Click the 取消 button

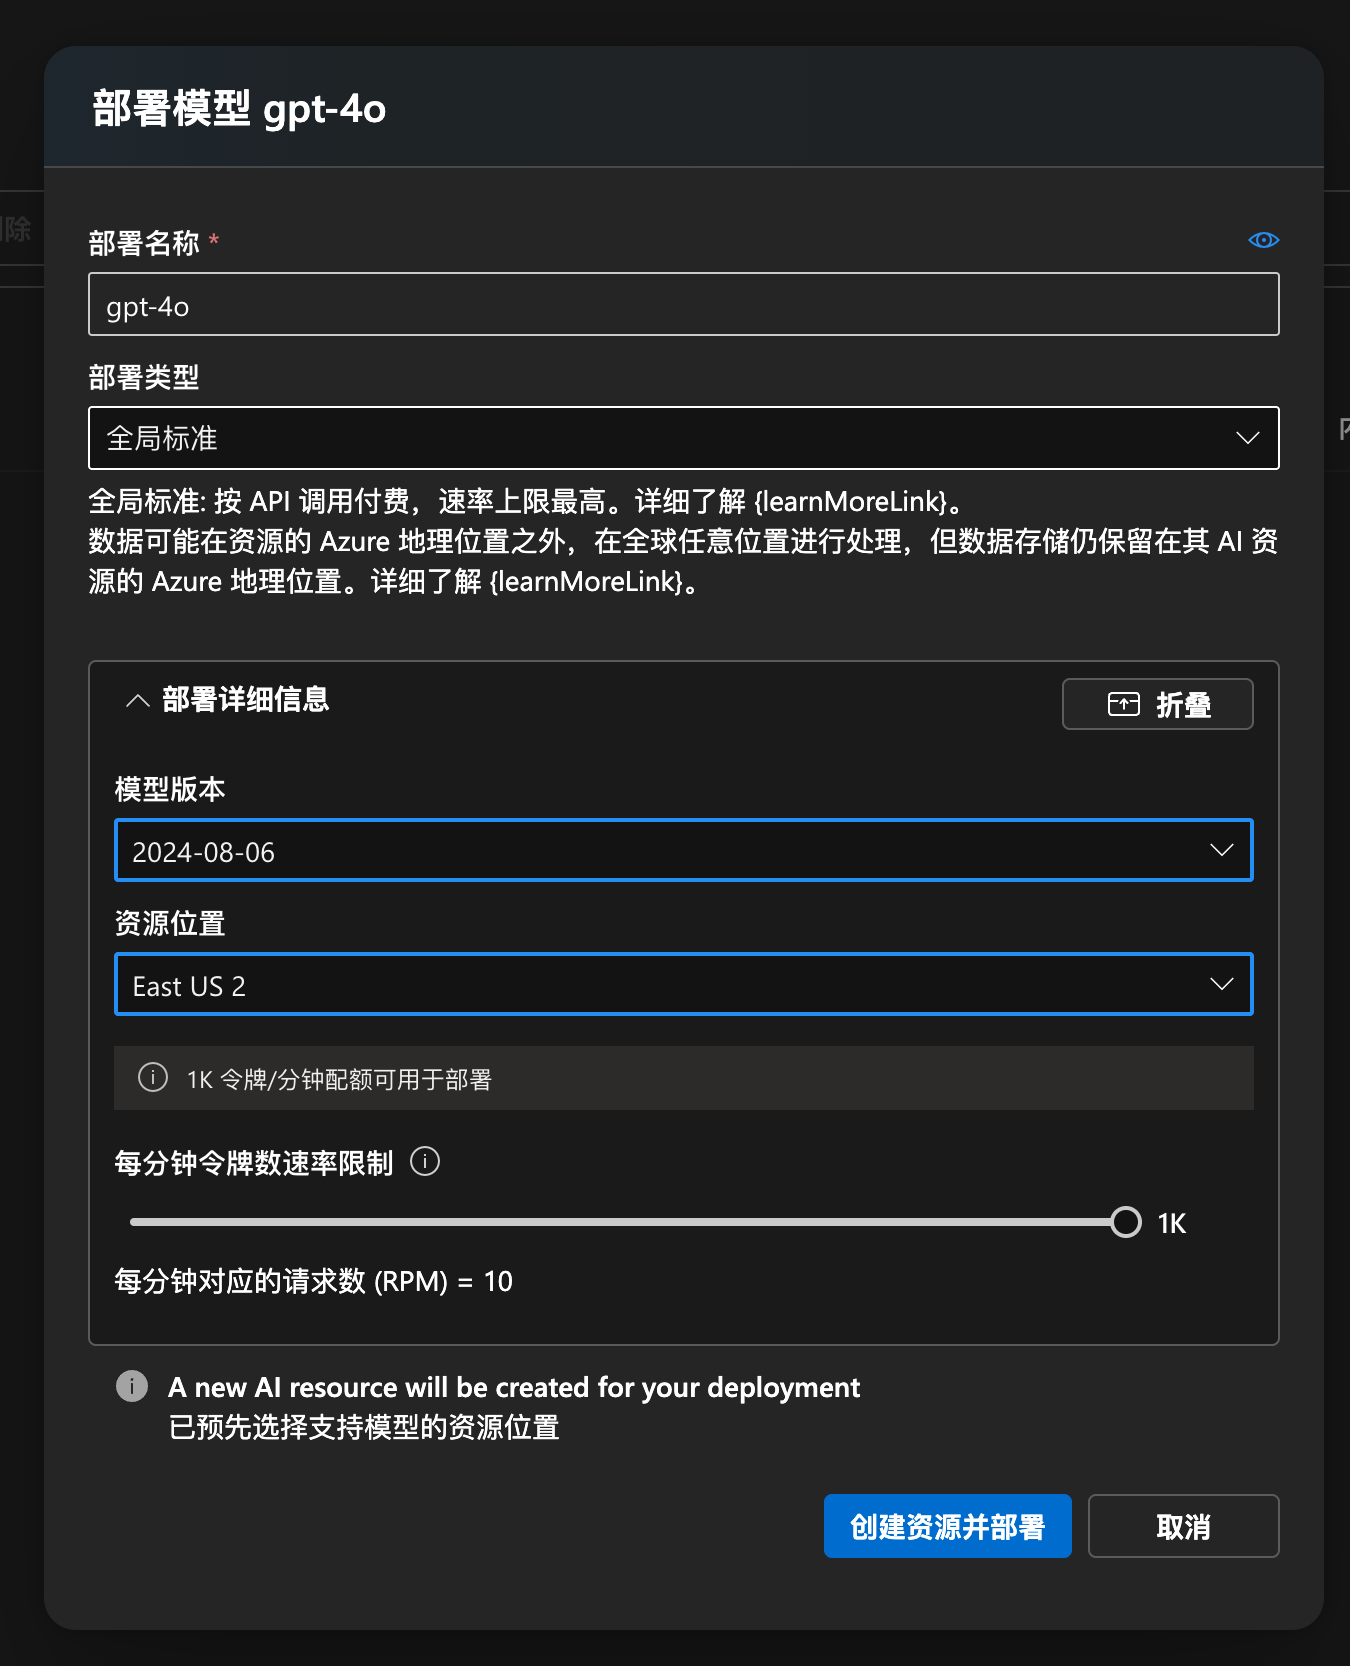1183,1526
